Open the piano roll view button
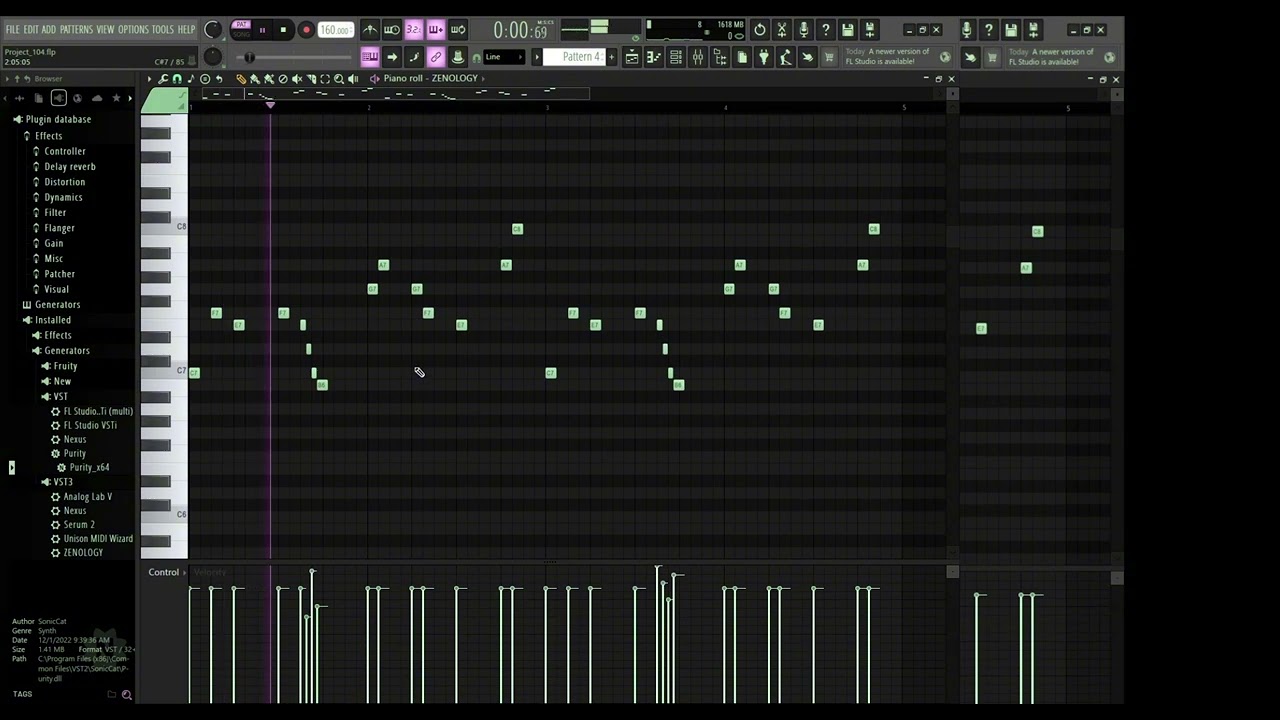Viewport: 1280px width, 720px height. pos(654,57)
